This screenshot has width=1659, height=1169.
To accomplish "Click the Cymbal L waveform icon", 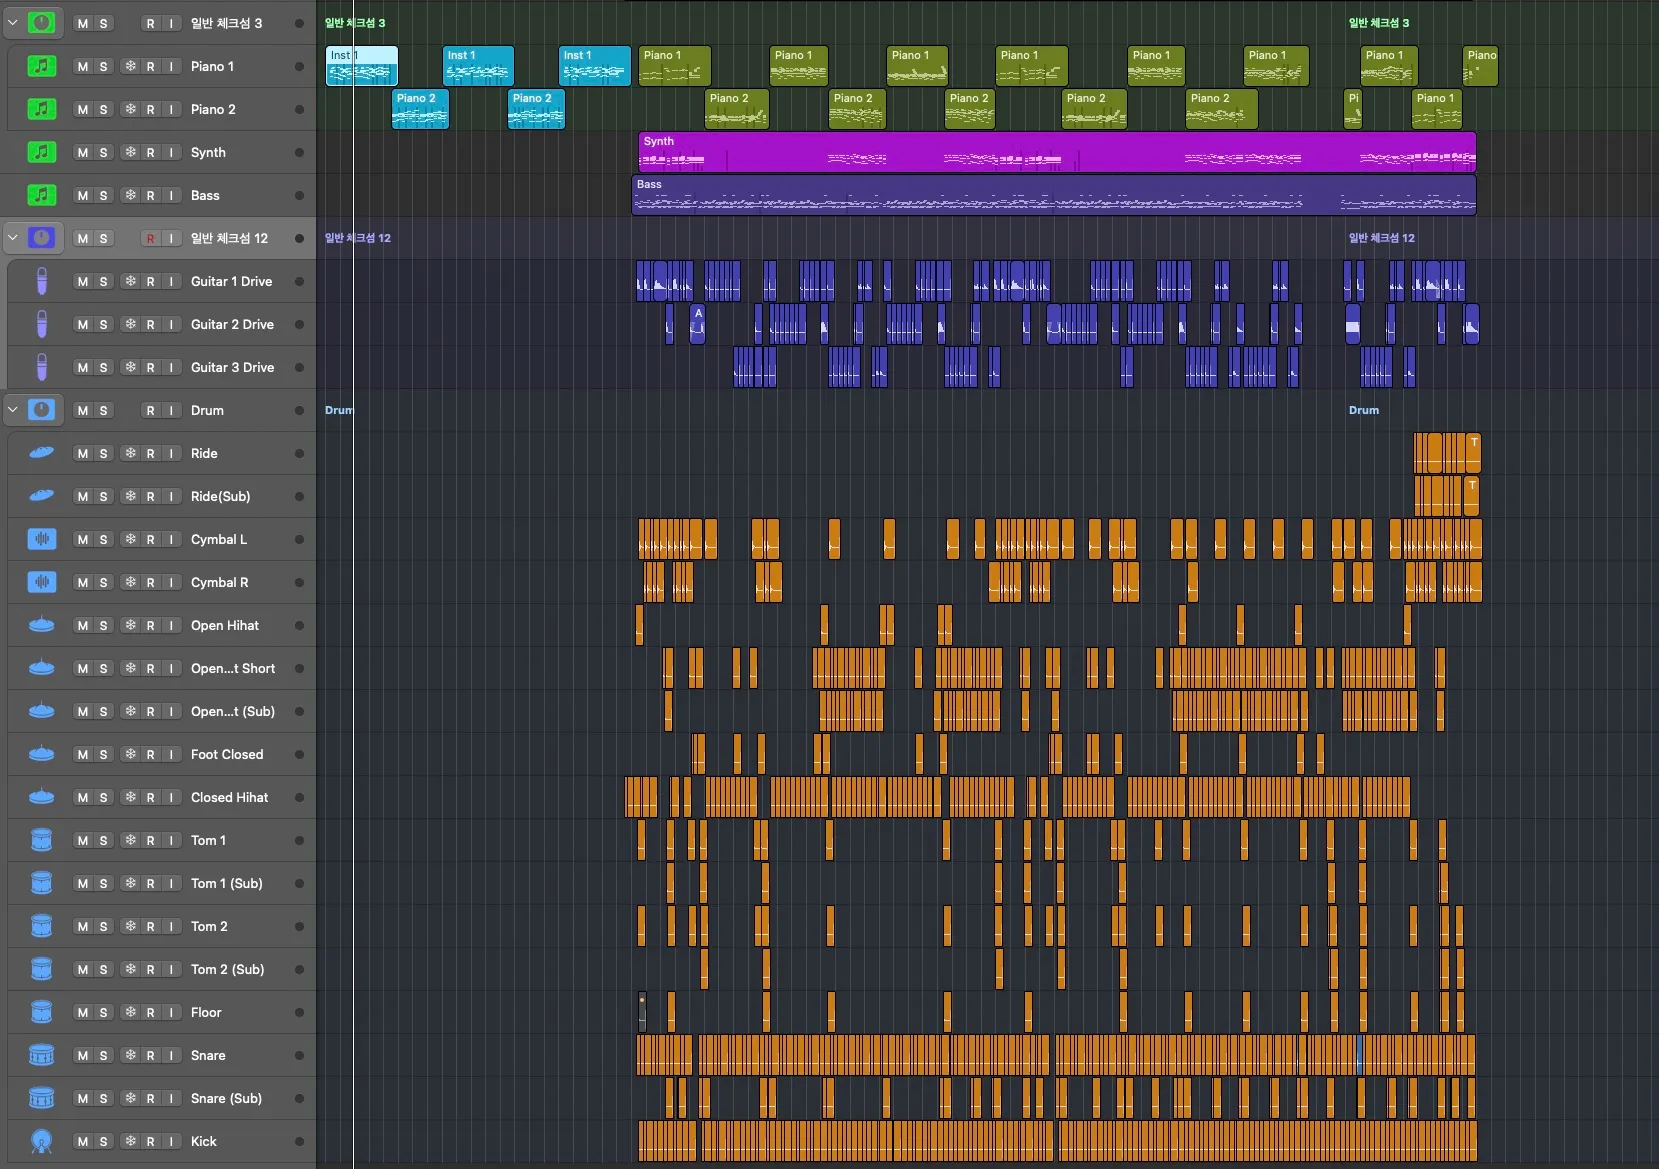I will (41, 539).
